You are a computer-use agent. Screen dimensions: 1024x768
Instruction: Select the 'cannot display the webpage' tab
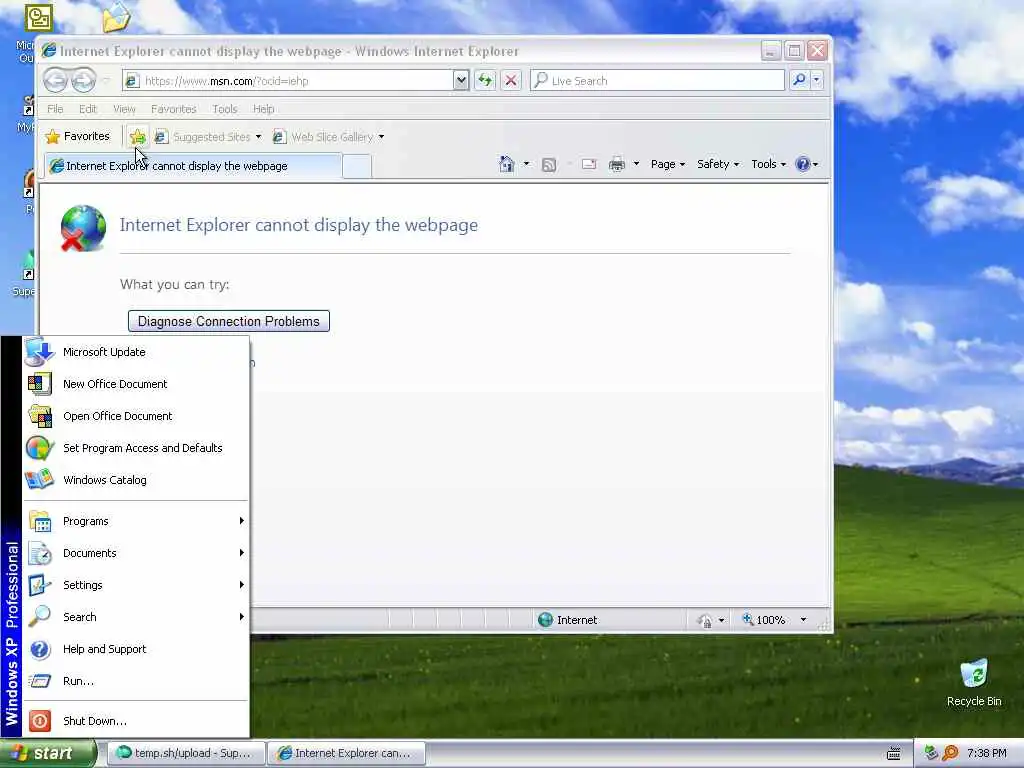[193, 166]
